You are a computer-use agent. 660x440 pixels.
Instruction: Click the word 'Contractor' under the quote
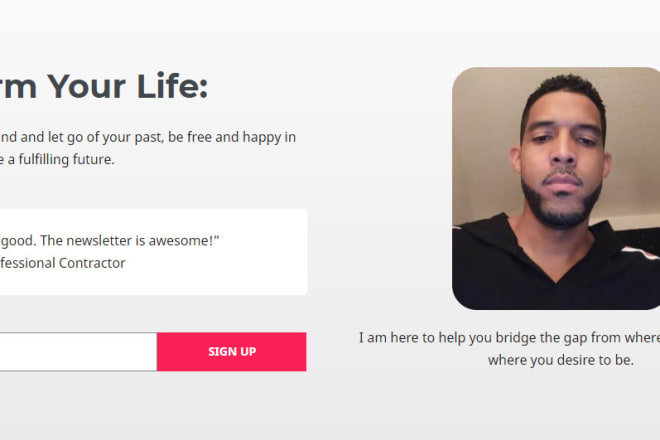click(92, 263)
